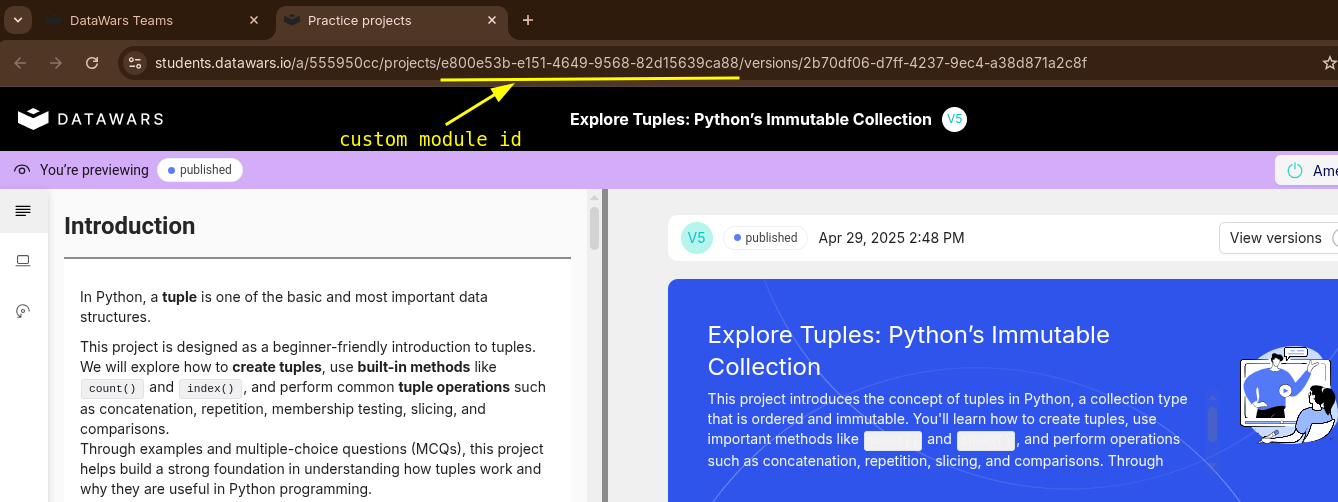The image size is (1338, 502).
Task: Open the View versions button
Action: 1278,238
